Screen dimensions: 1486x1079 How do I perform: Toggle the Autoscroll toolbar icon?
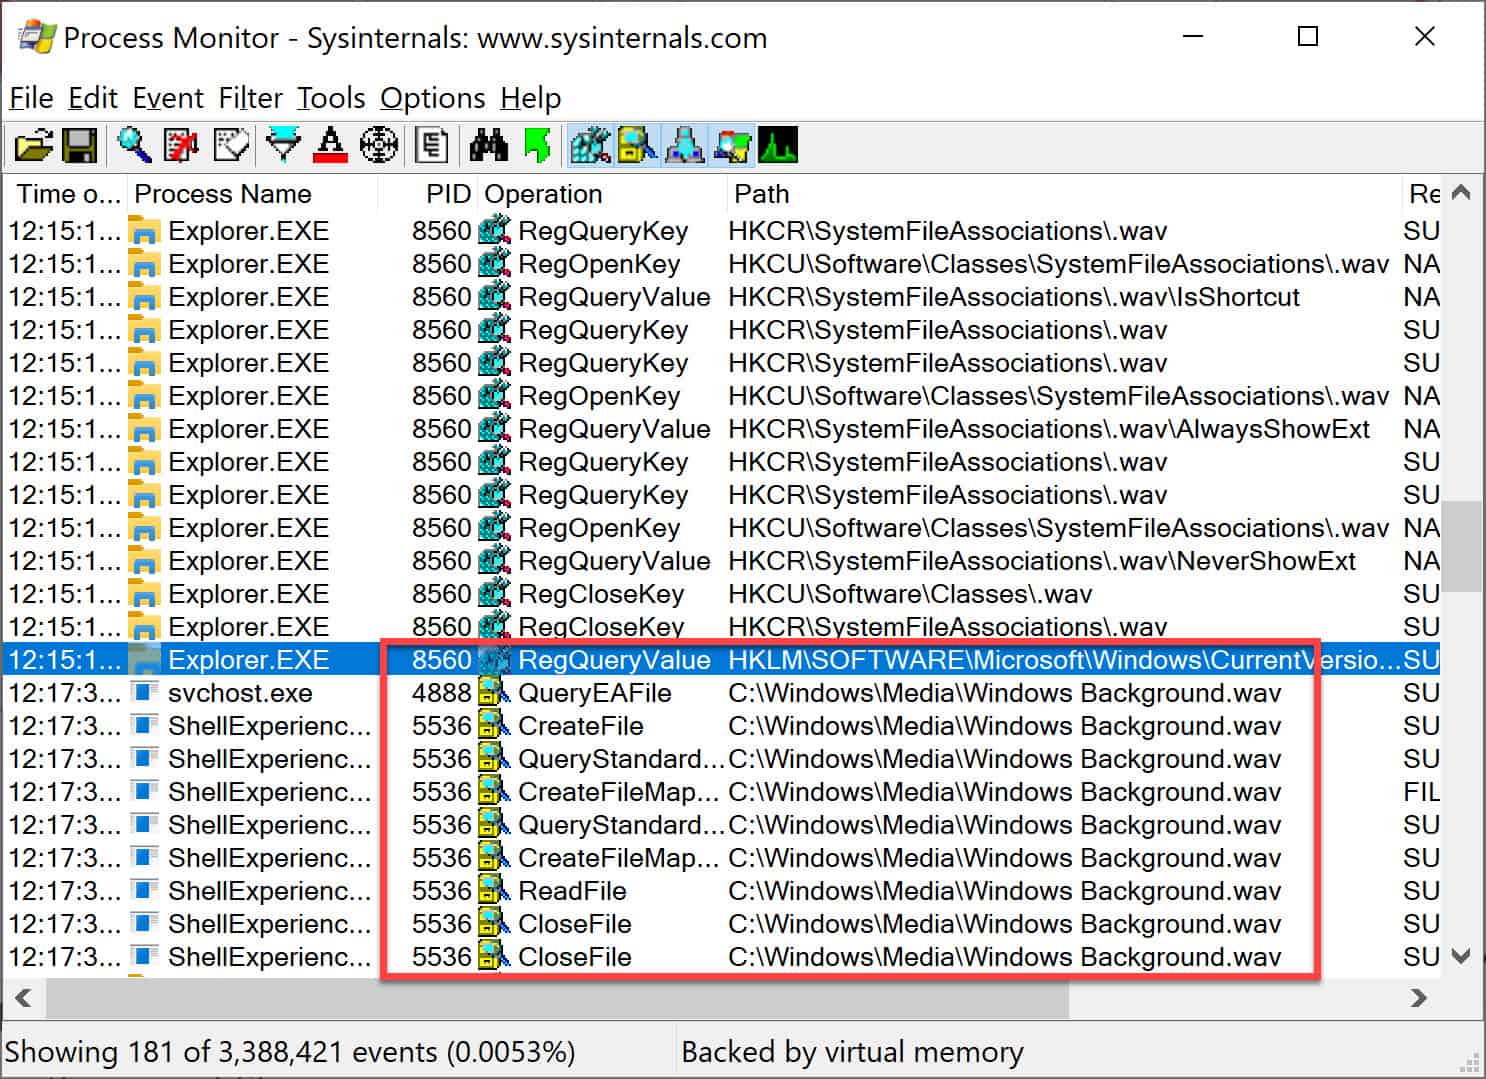click(182, 146)
